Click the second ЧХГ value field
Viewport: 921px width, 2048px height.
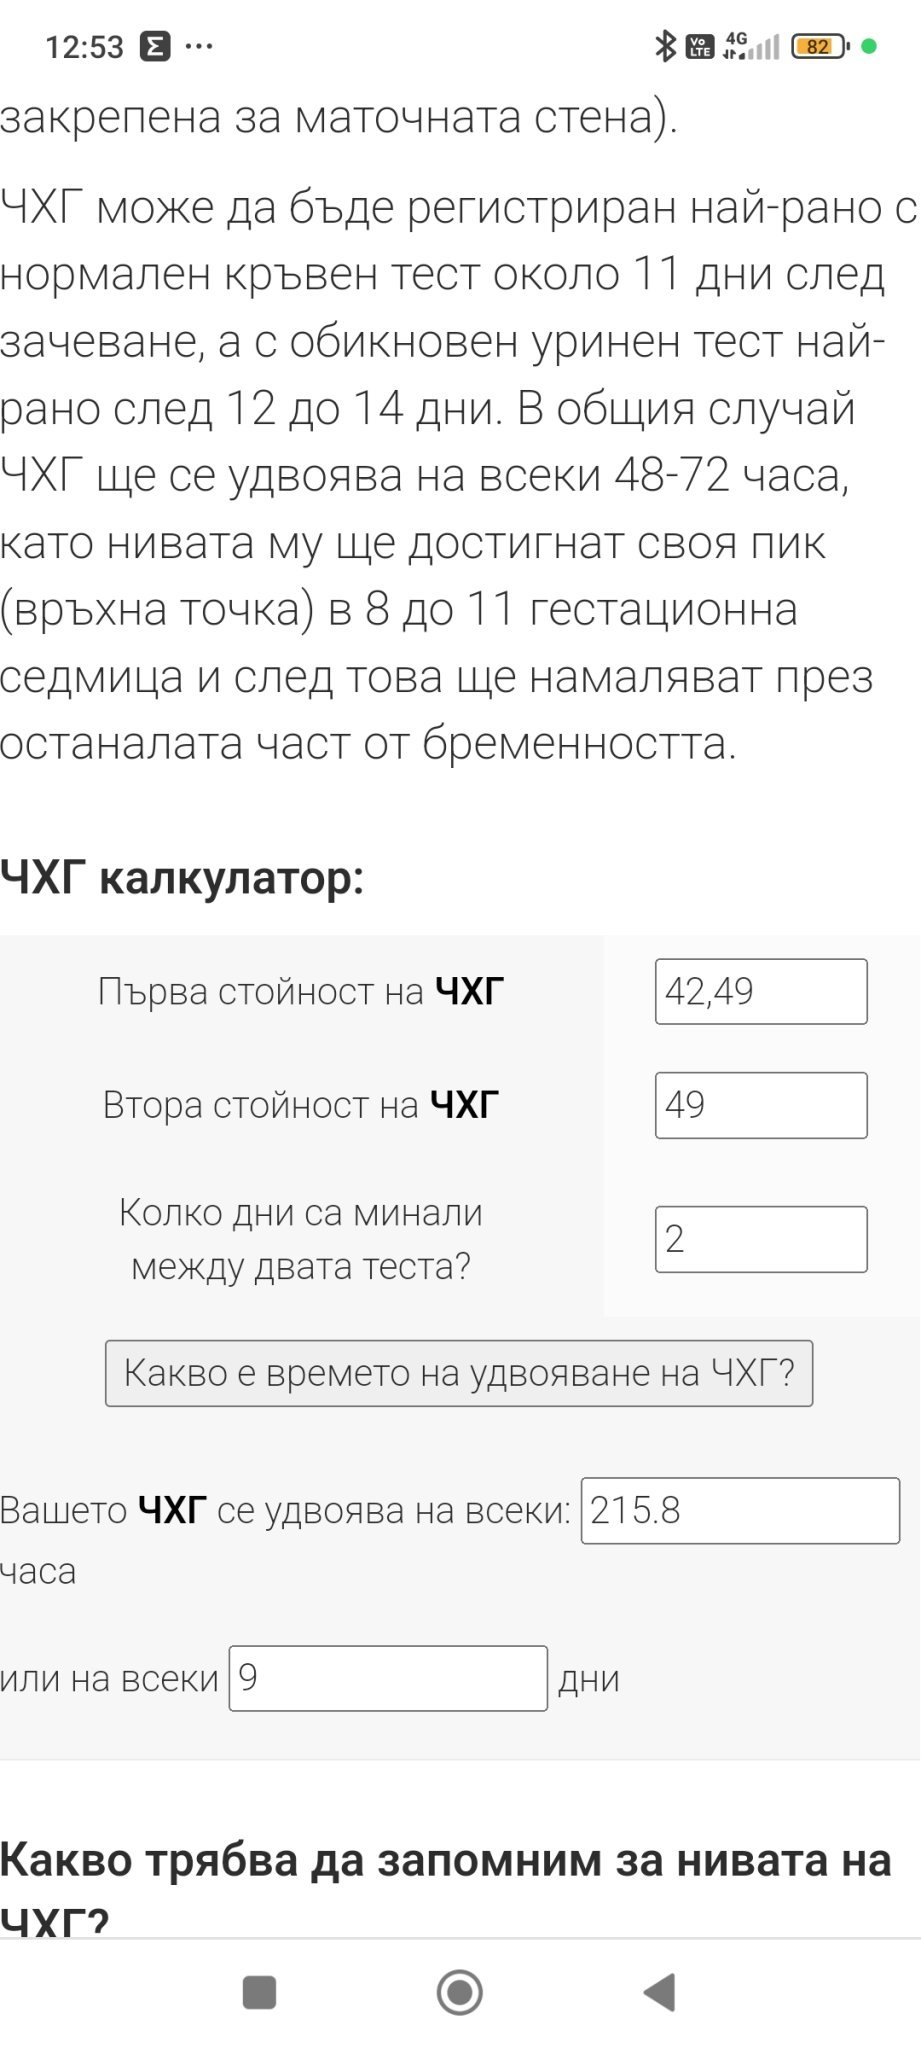click(761, 1105)
